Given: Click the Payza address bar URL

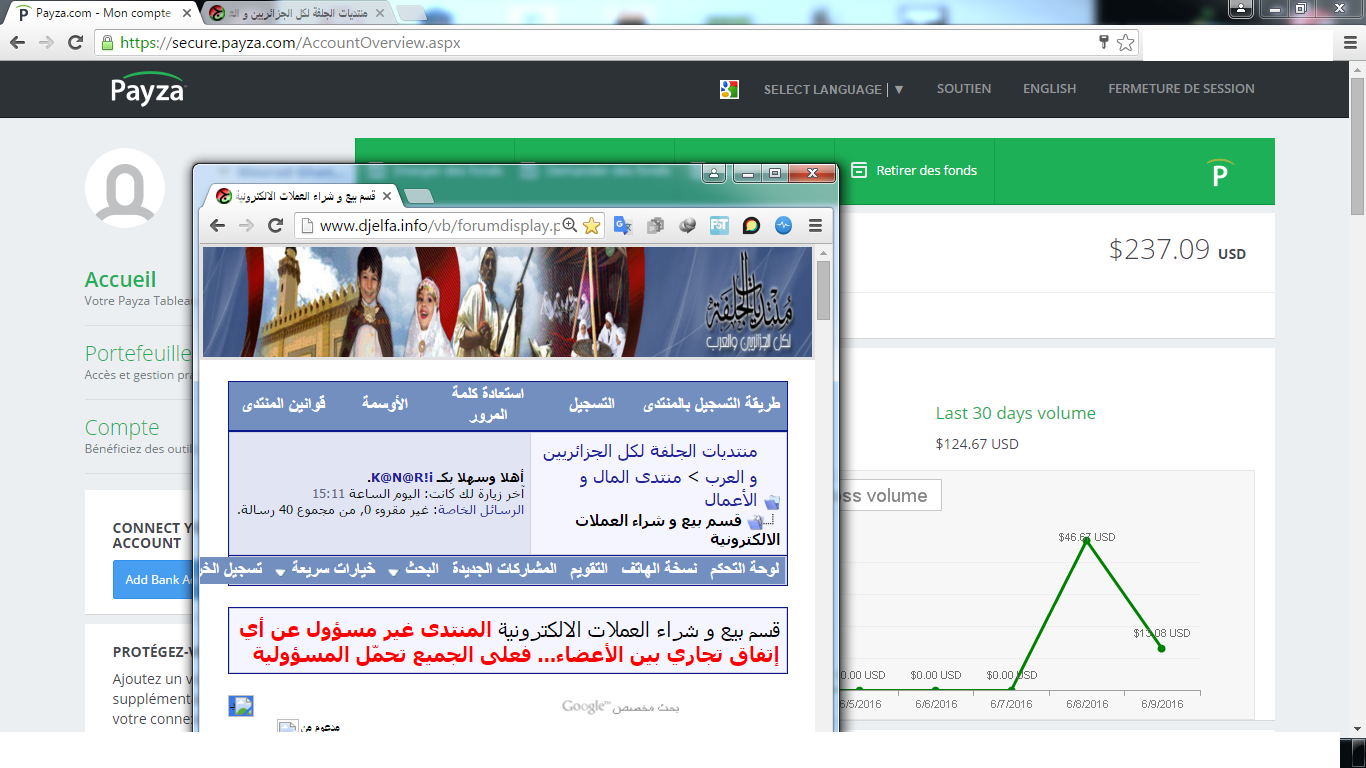Looking at the screenshot, I should point(290,43).
